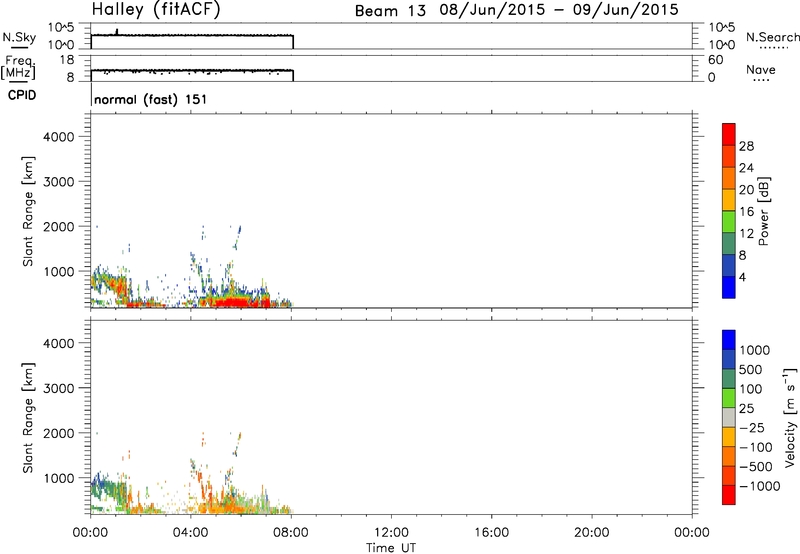Screen dimensions: 800x554
Task: Click the '20:00' time axis label
Action: pos(591,533)
